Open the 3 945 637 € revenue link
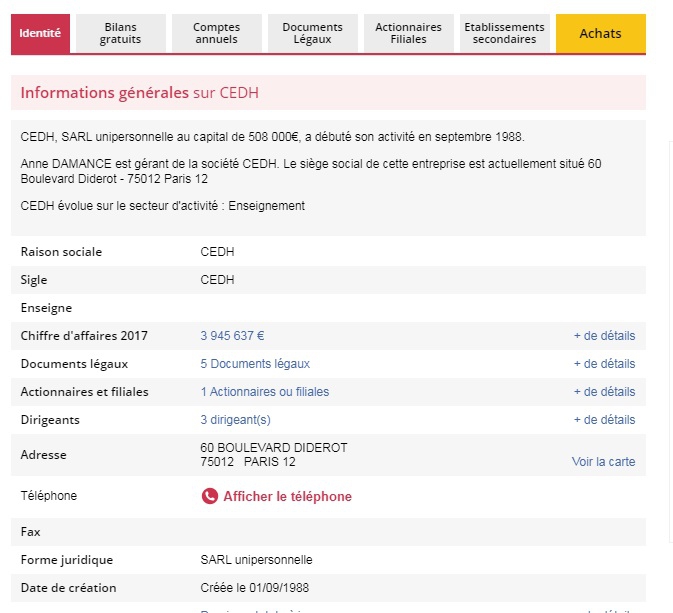The height and width of the screenshot is (613, 673). (232, 336)
